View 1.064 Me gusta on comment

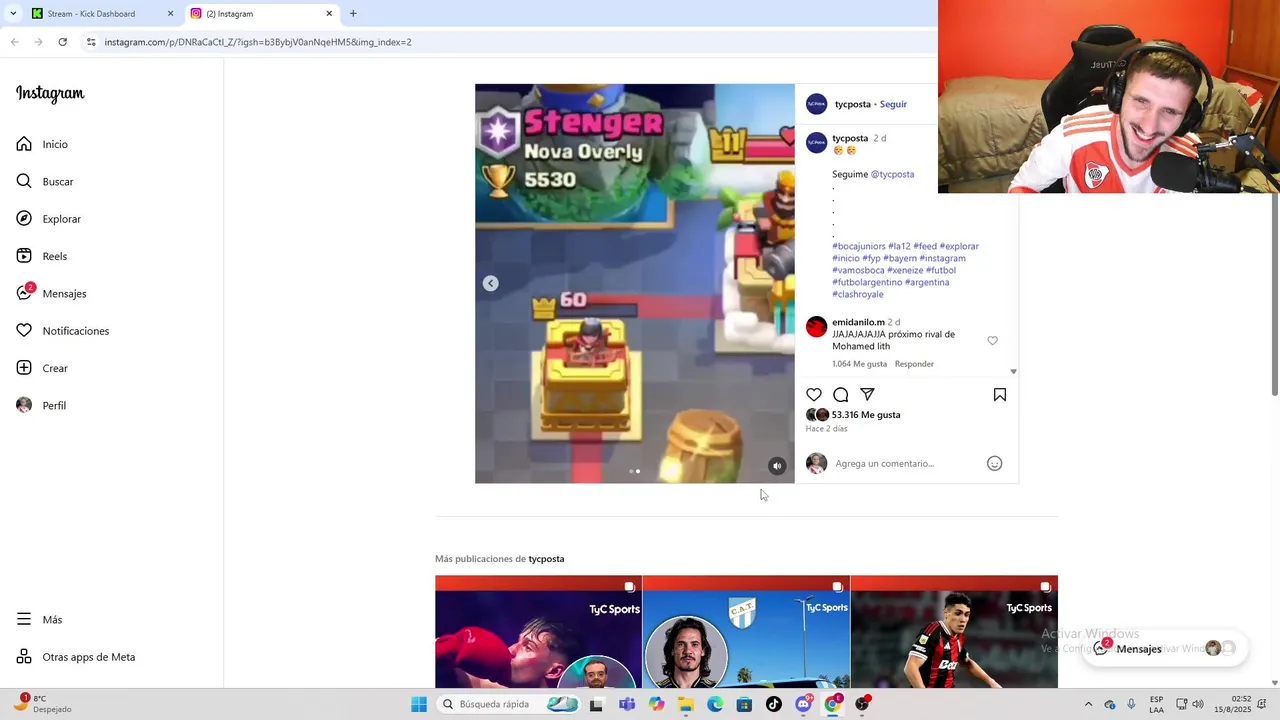(859, 364)
